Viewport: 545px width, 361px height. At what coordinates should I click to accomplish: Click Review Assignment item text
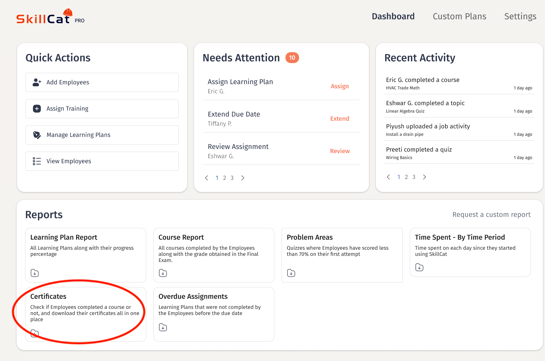click(238, 147)
